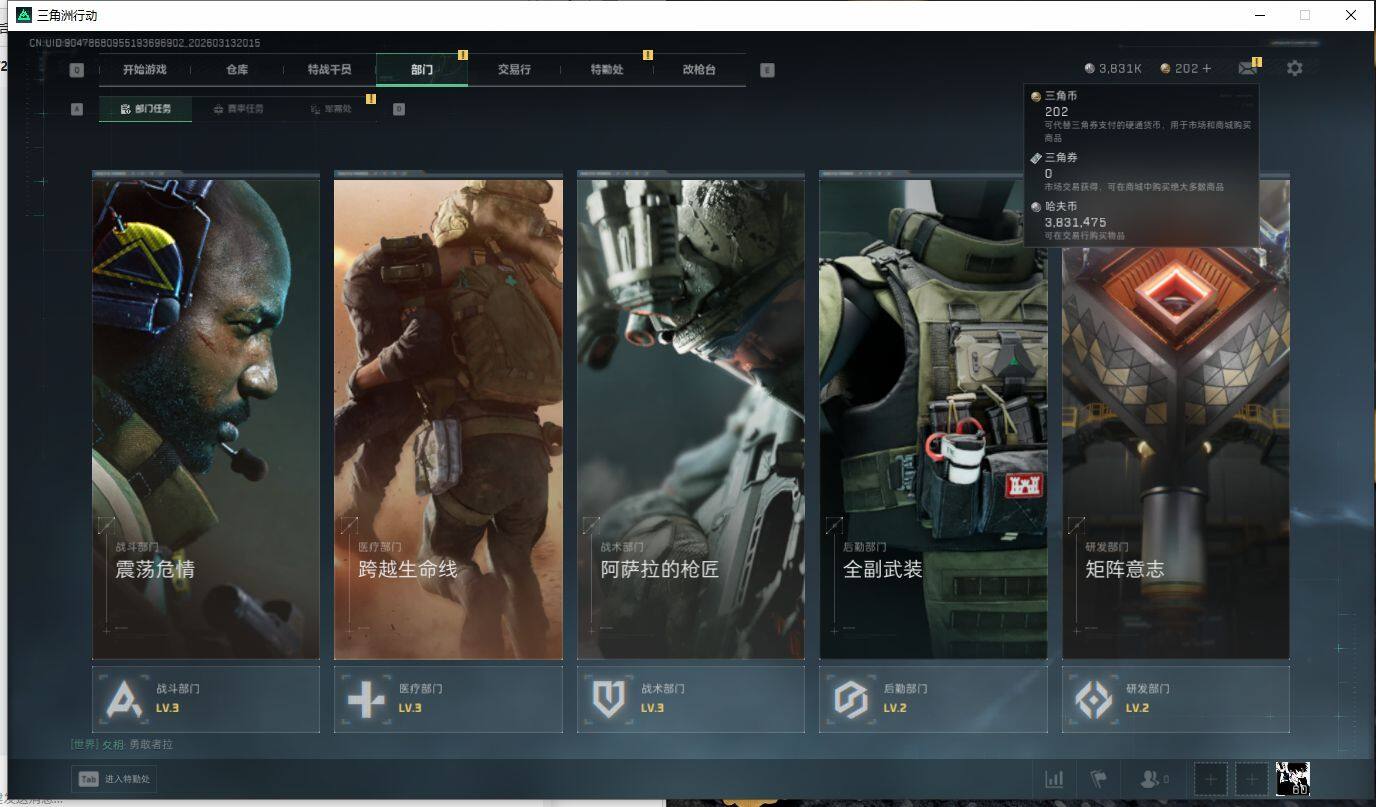Switch to the 特战干员 tab
The image size is (1376, 807).
pos(330,70)
